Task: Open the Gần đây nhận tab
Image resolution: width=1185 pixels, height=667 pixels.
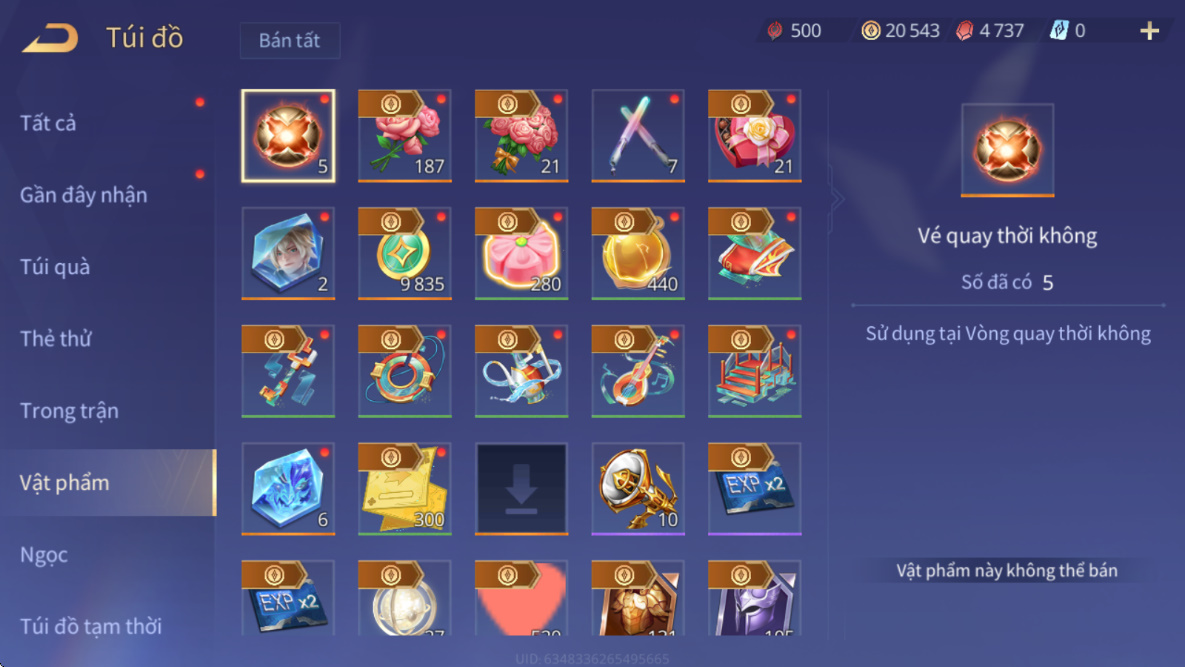Action: (x=83, y=195)
